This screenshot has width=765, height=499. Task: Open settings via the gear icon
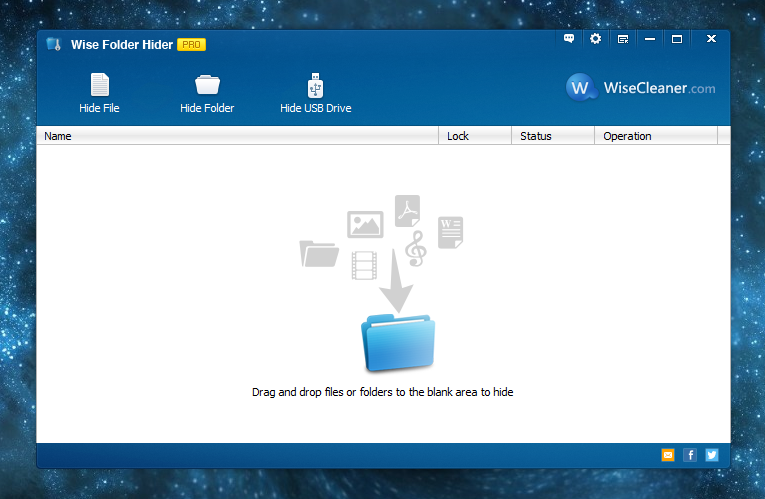point(595,39)
